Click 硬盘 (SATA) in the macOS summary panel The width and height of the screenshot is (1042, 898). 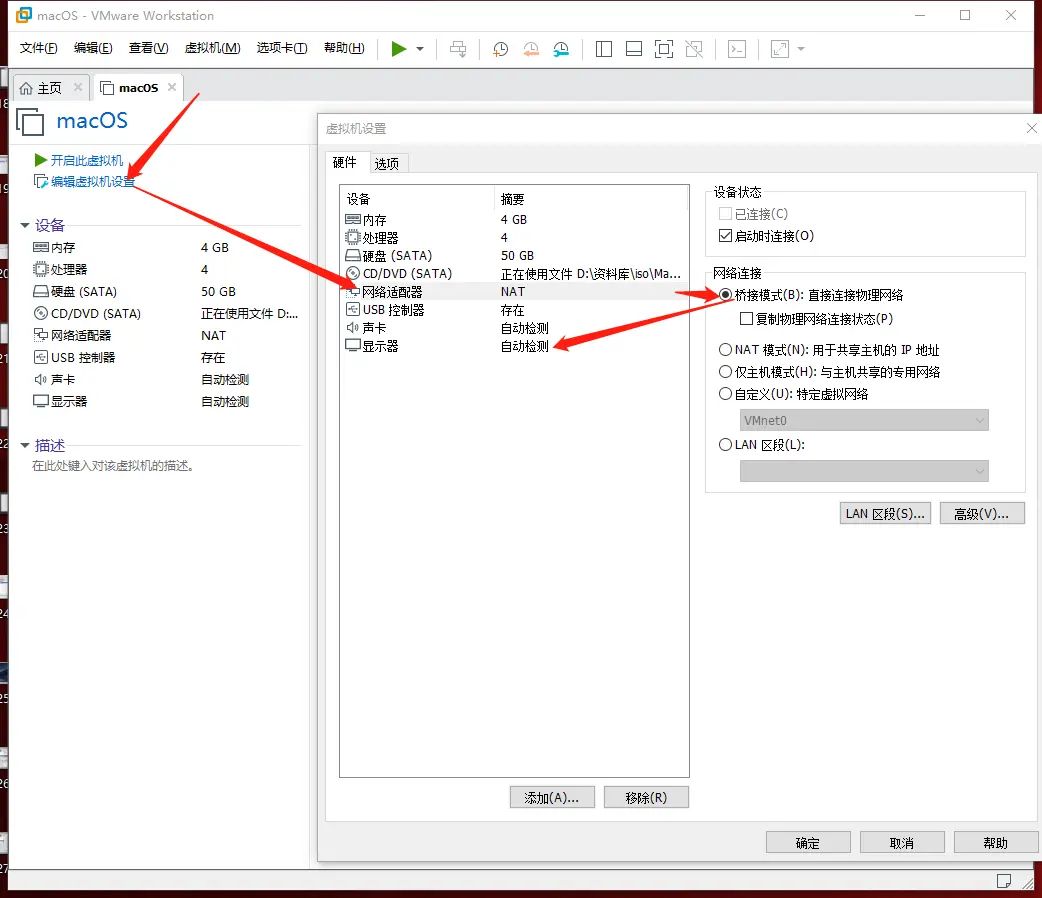pyautogui.click(x=75, y=291)
